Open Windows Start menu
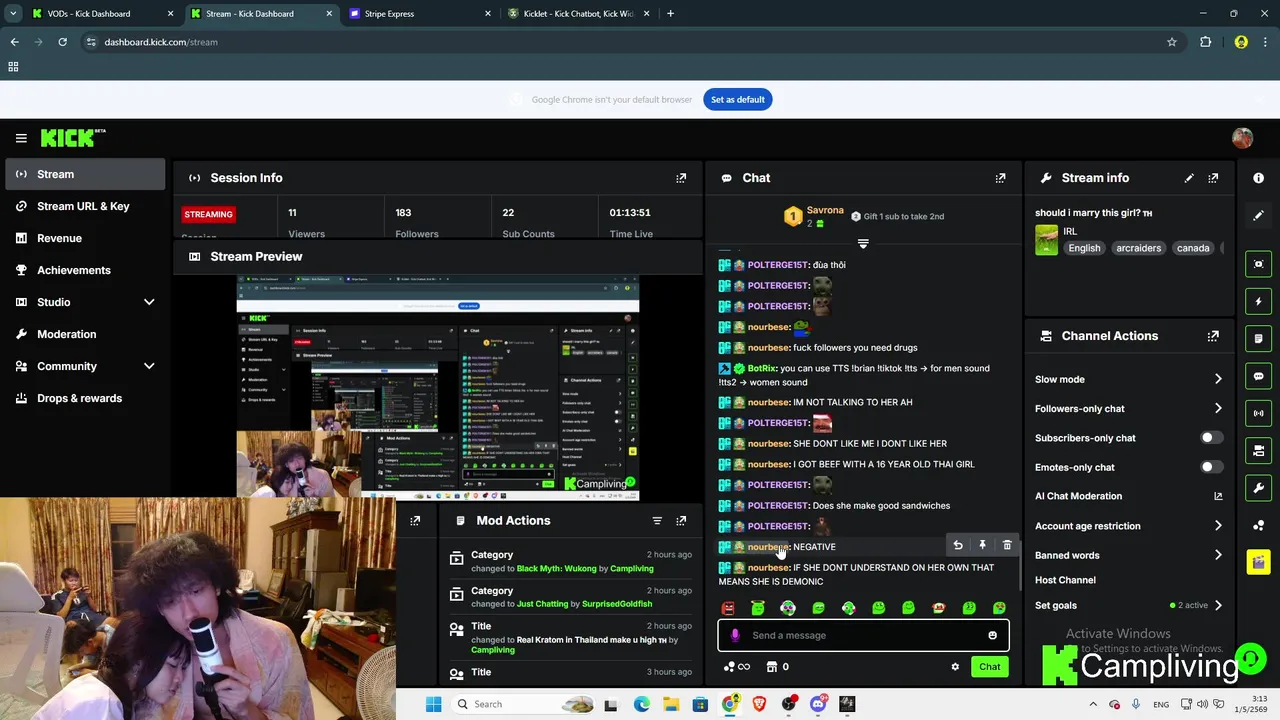The height and width of the screenshot is (720, 1280). tap(433, 704)
